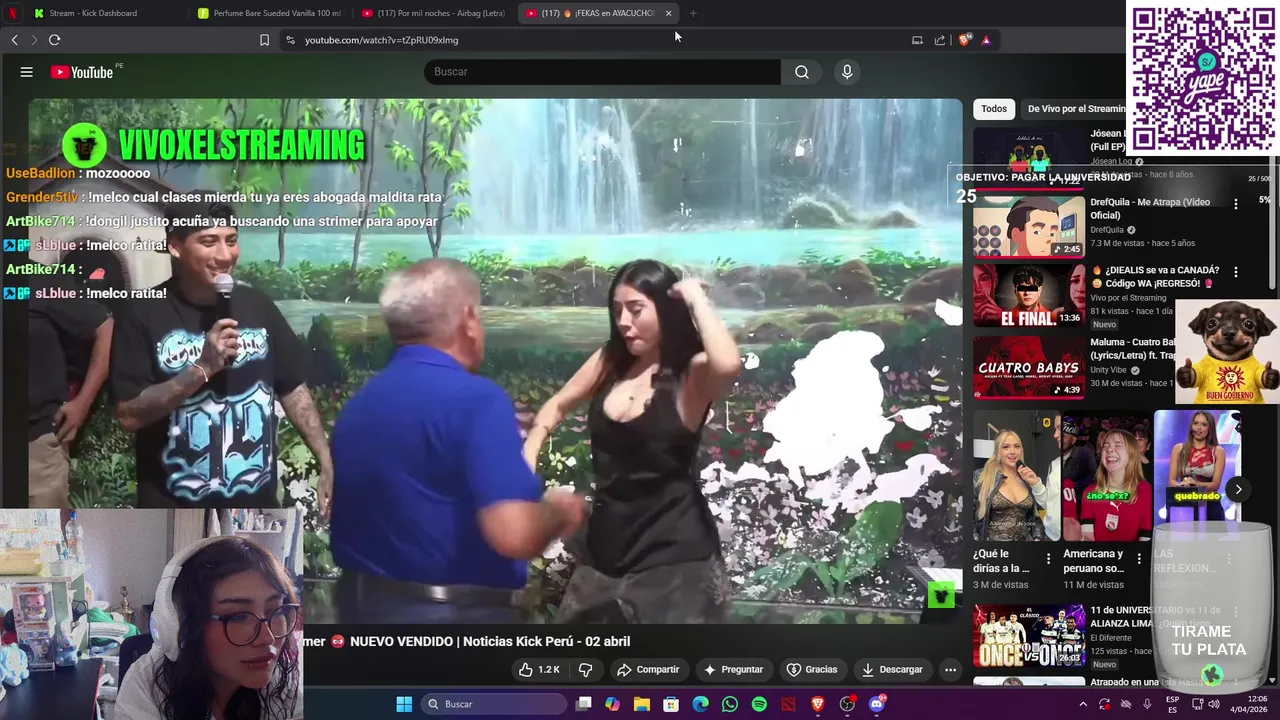Show next Shorts with right chevron
The height and width of the screenshot is (720, 1280).
coord(1238,490)
